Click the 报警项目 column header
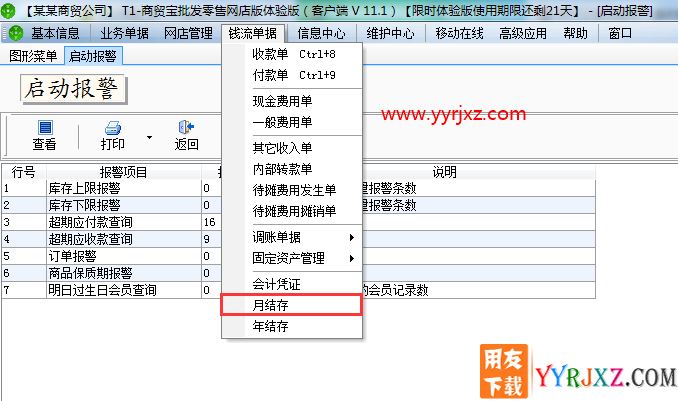Image resolution: width=678 pixels, height=401 pixels. click(124, 172)
